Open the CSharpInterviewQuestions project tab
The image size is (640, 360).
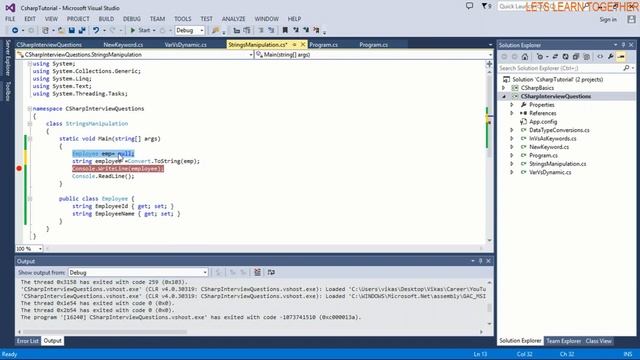49,45
